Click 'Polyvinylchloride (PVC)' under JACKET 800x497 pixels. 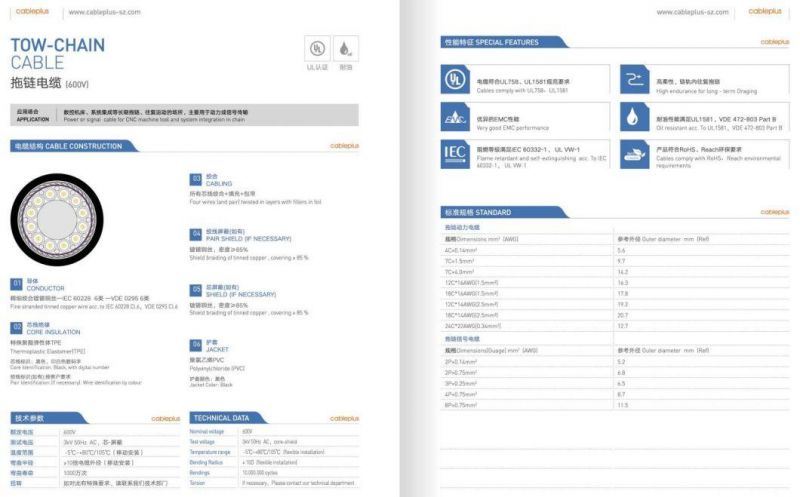coord(217,368)
